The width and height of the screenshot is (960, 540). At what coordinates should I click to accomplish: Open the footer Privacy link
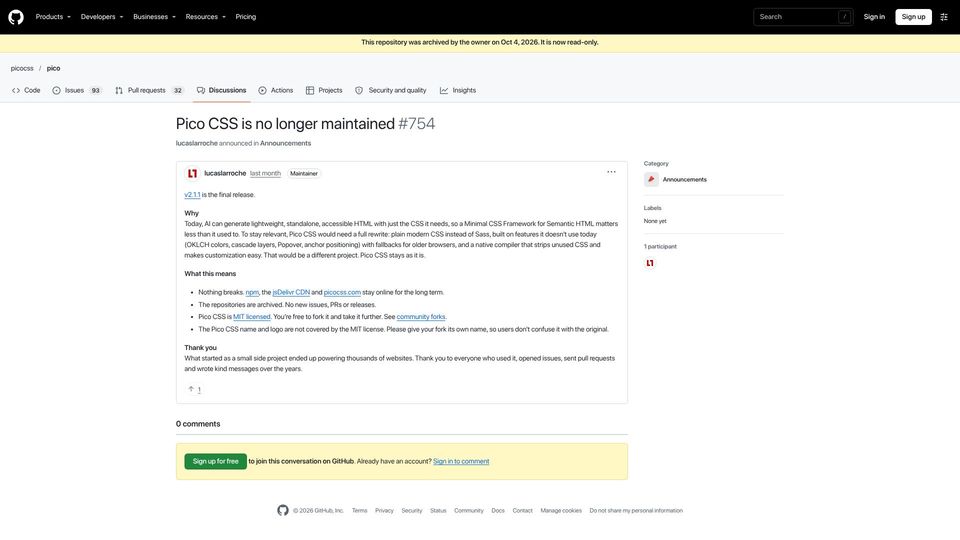click(384, 511)
